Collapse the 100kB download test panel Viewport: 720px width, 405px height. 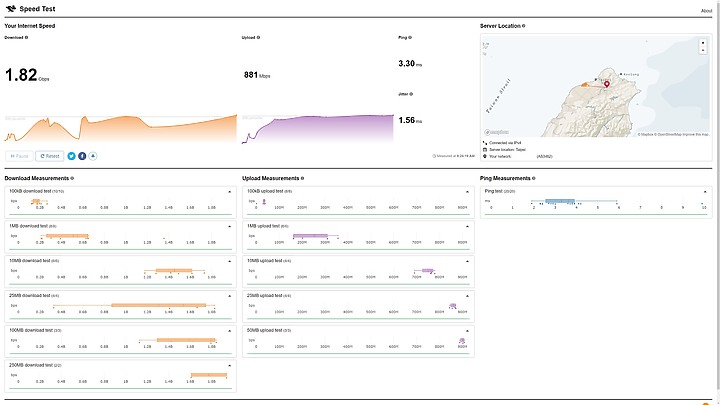[x=230, y=191]
